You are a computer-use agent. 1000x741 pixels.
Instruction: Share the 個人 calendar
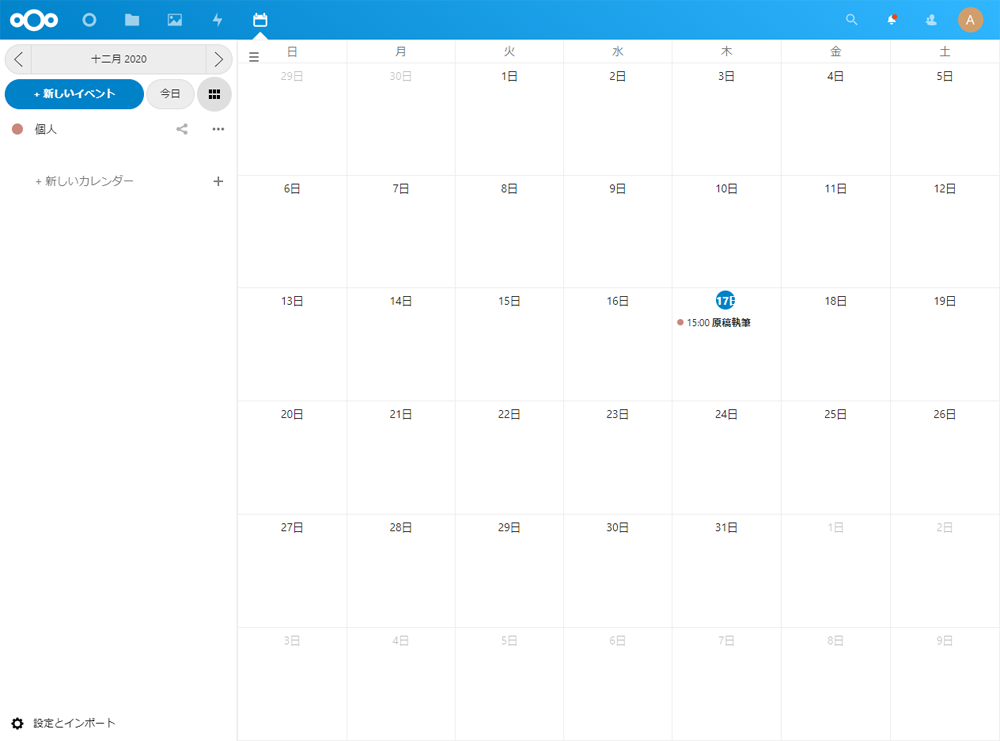click(x=182, y=129)
